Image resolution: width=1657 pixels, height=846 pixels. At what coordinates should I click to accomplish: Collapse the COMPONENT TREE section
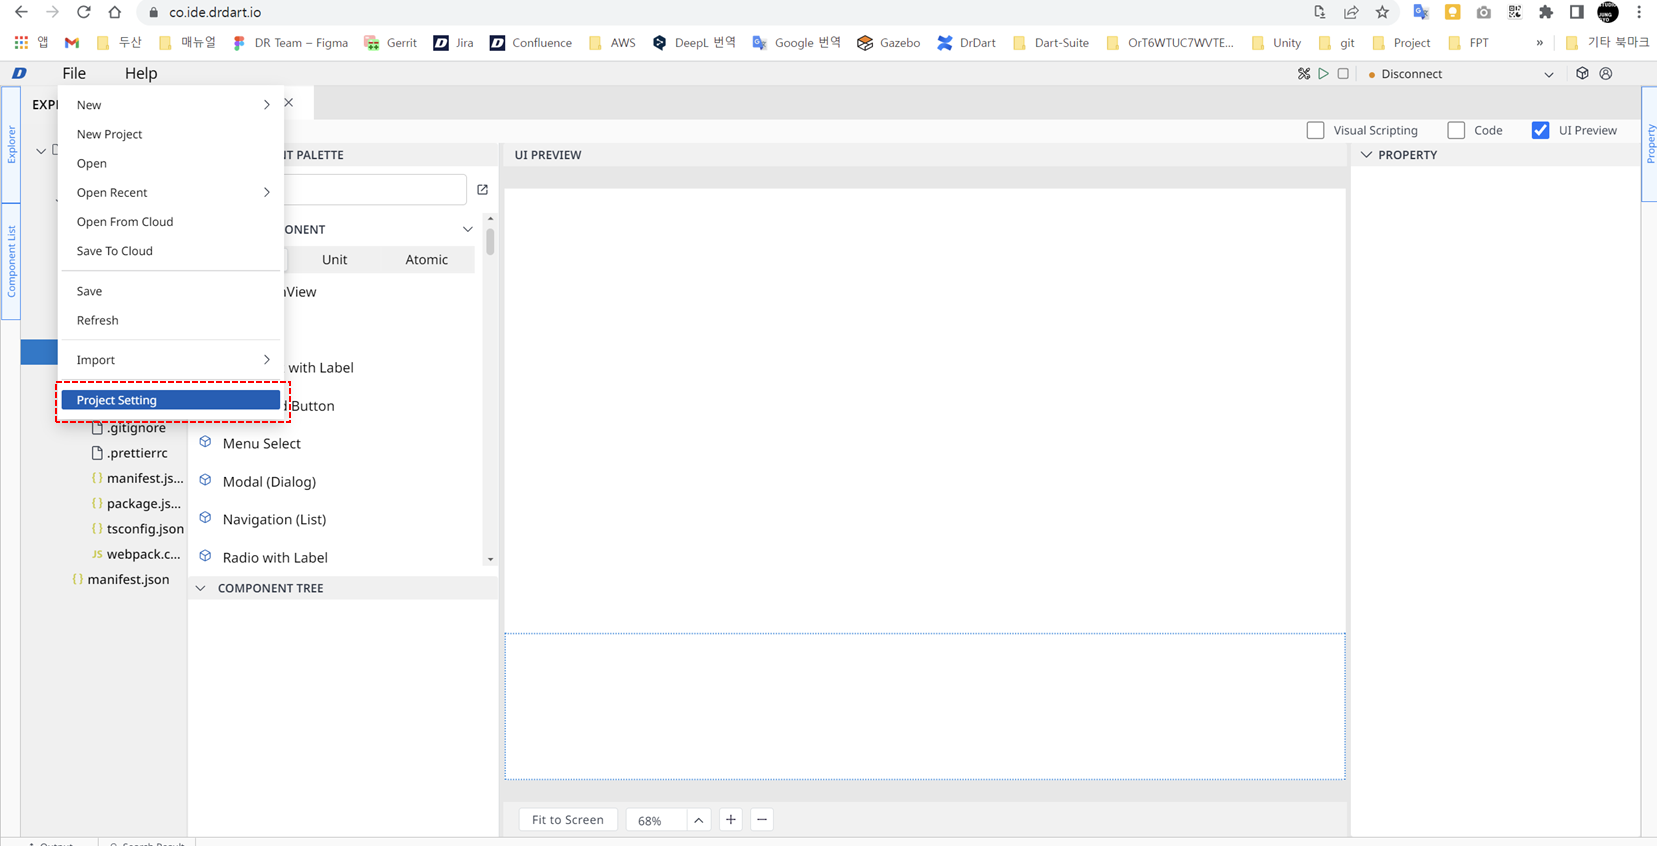tap(201, 588)
